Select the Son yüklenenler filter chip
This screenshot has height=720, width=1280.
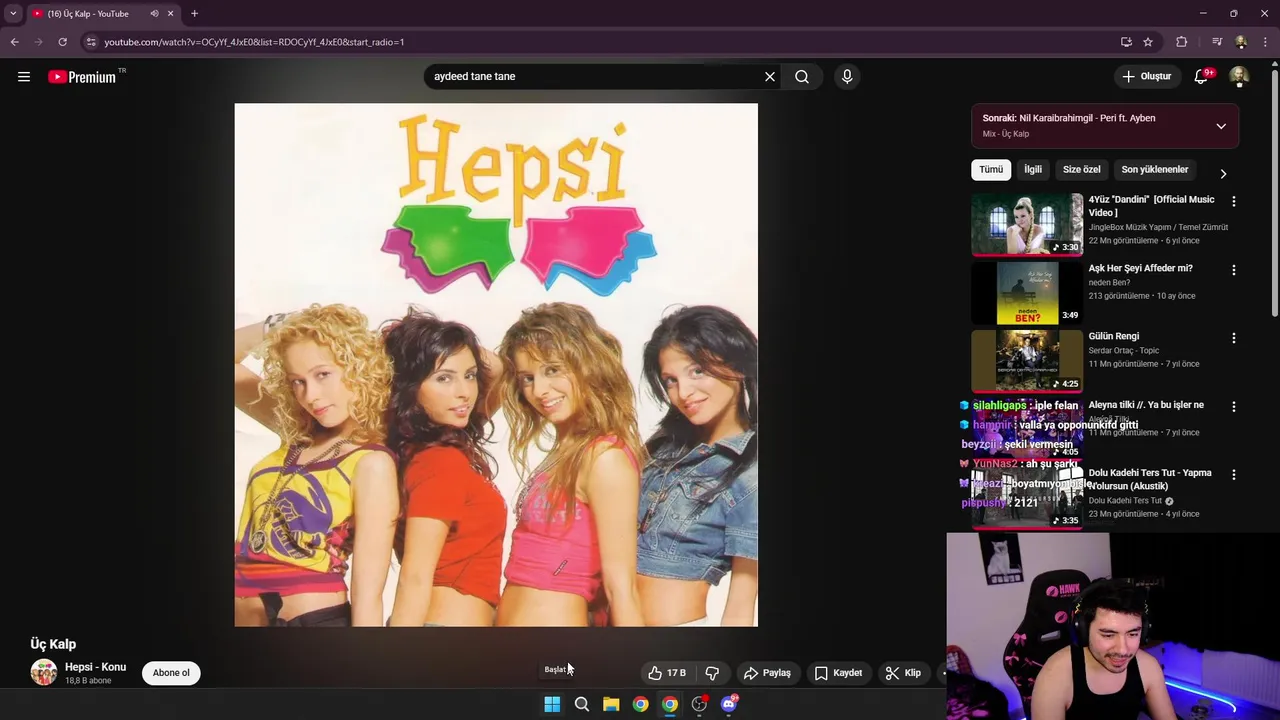click(x=1155, y=170)
